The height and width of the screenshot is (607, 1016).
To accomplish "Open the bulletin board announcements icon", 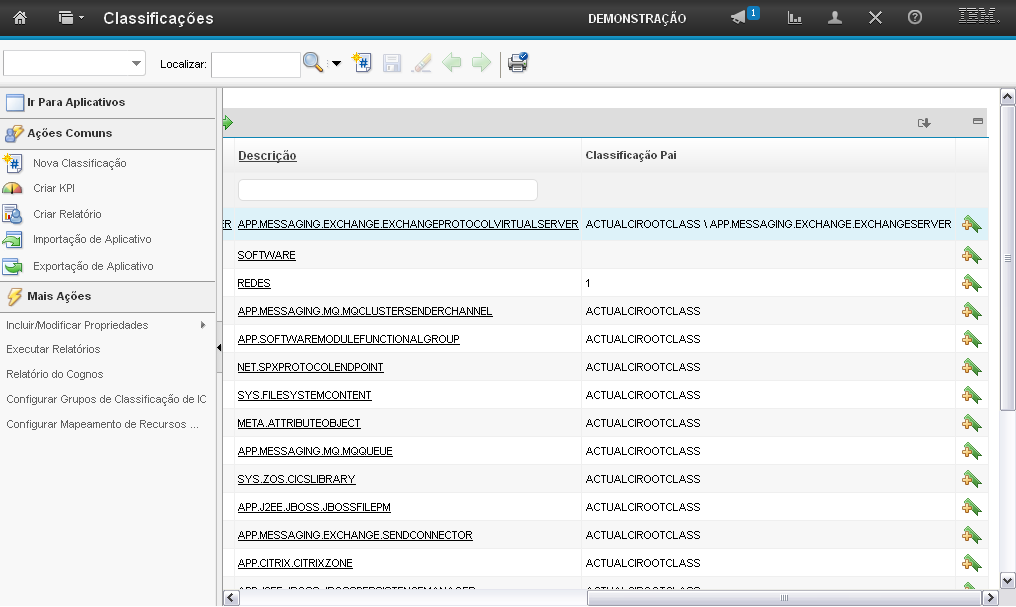I will pos(739,18).
